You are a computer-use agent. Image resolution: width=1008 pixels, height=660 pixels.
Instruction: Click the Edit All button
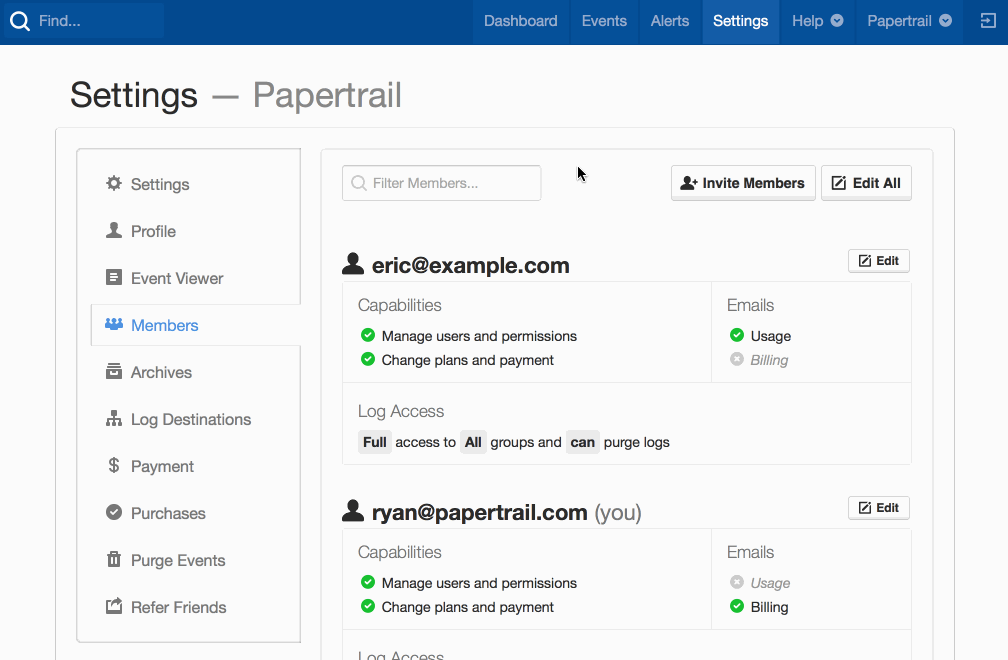(866, 183)
